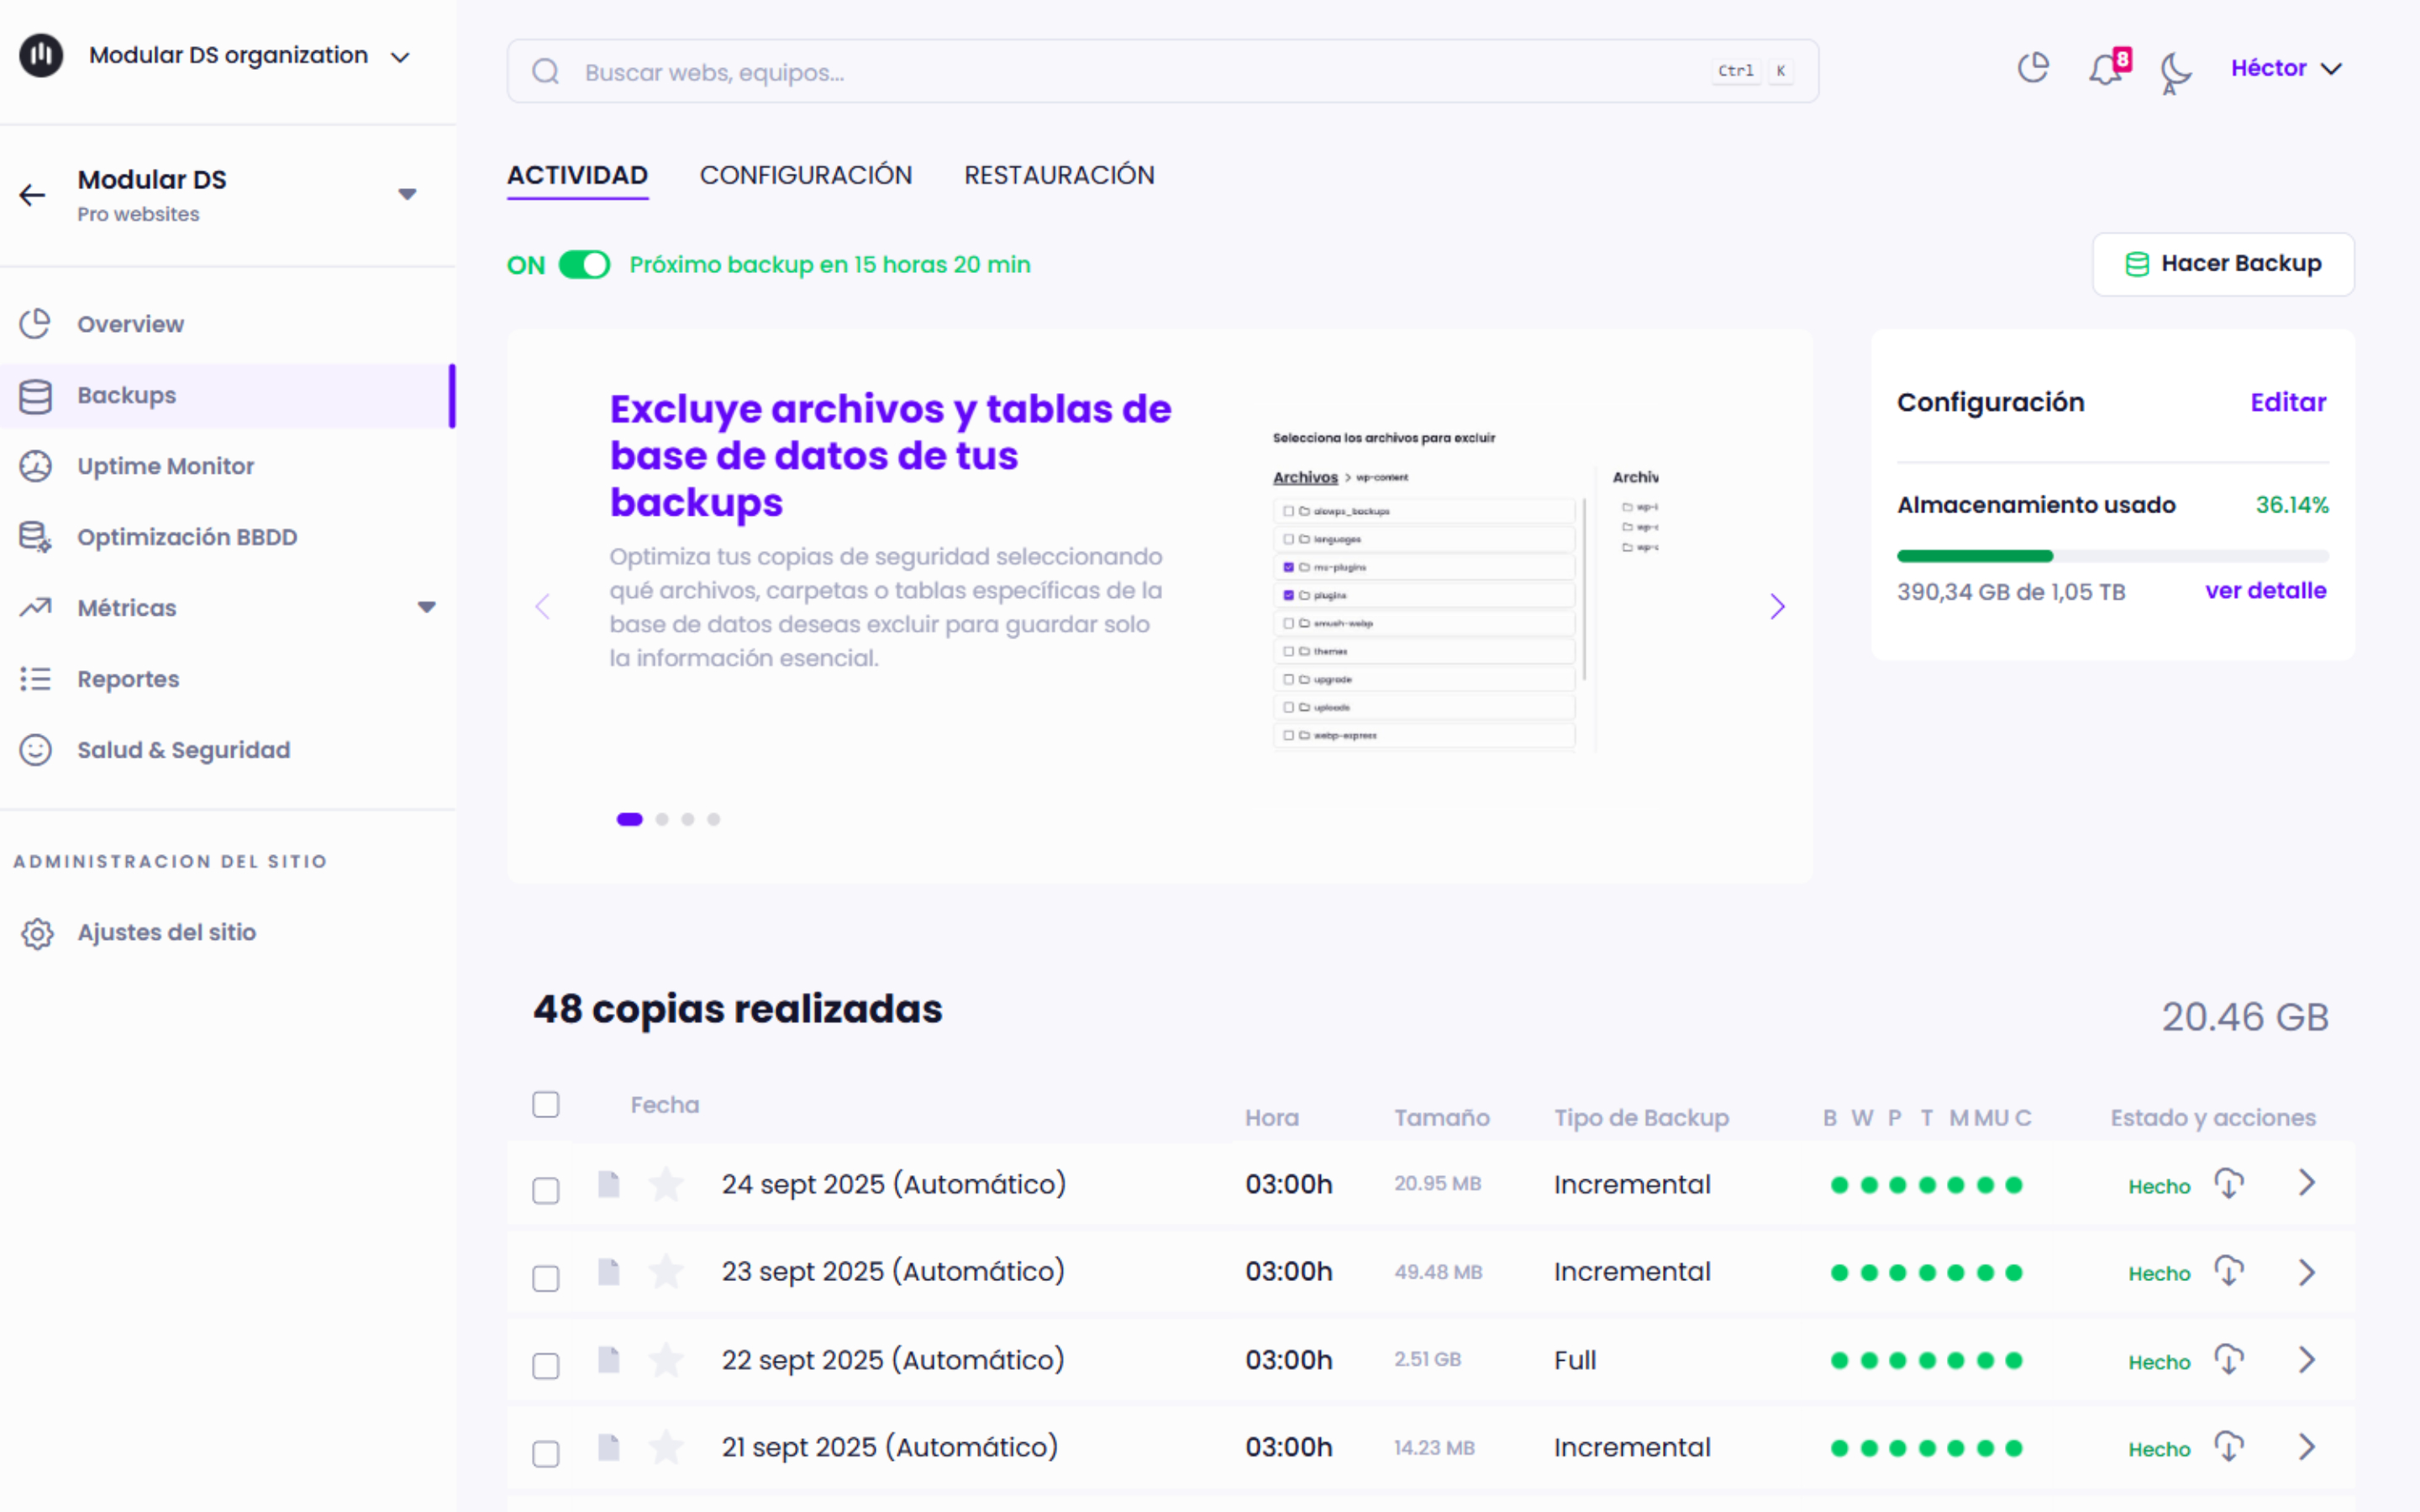Viewport: 2420px width, 1512px height.
Task: Open Uptime Monitor from sidebar
Action: click(x=165, y=466)
